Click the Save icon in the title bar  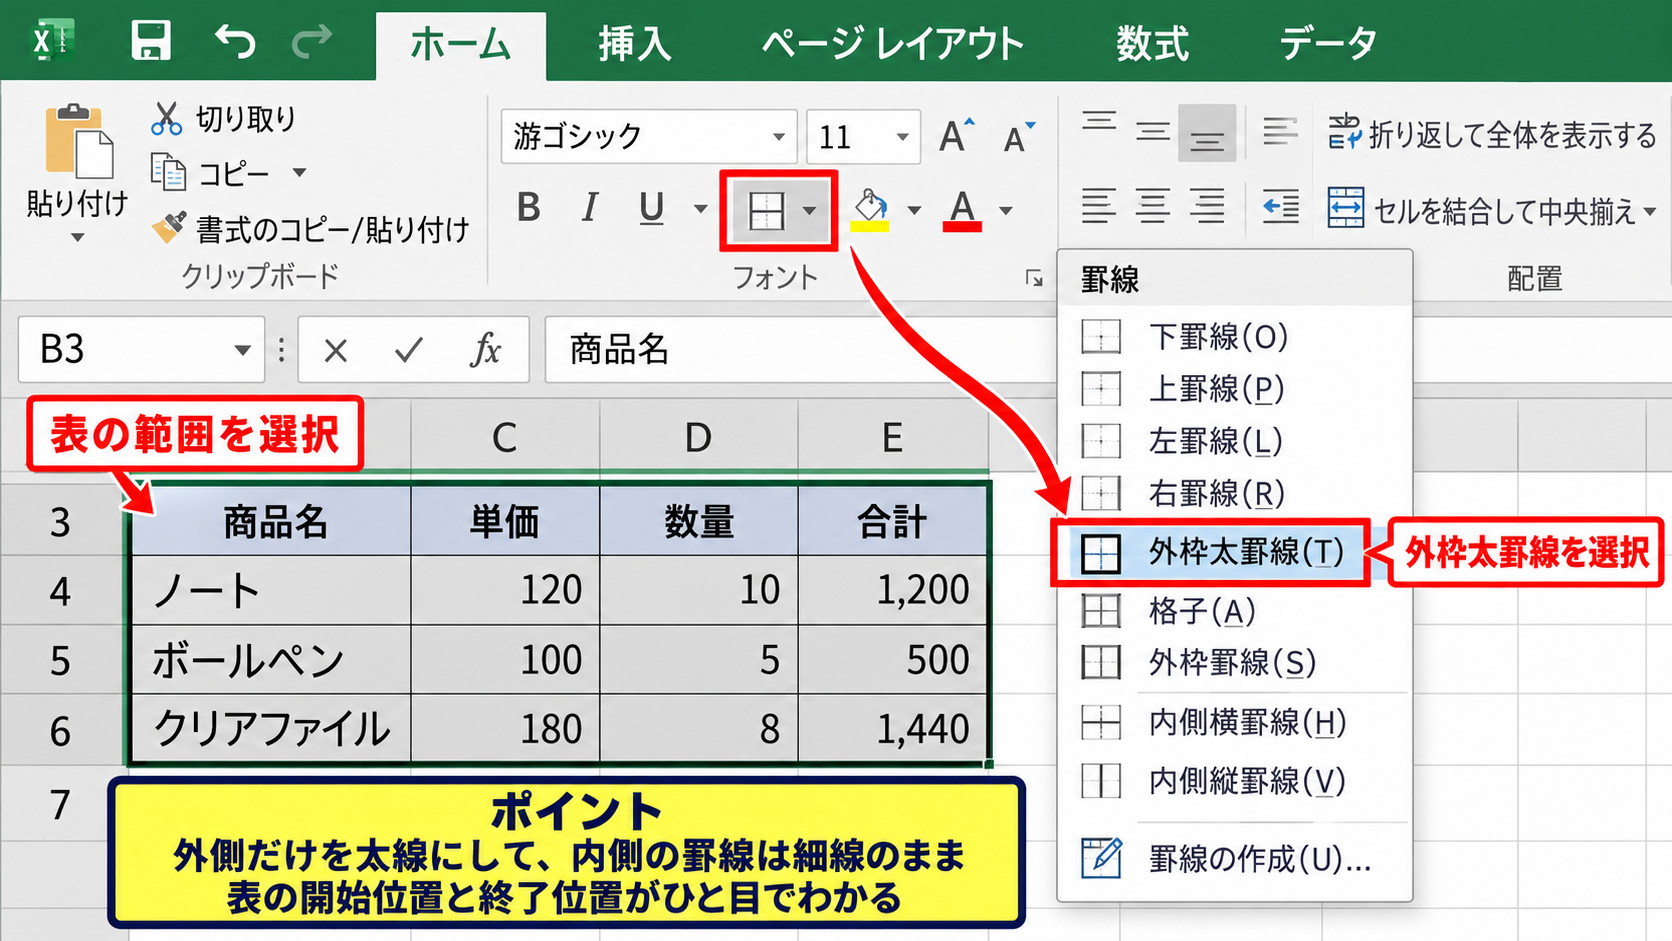151,41
